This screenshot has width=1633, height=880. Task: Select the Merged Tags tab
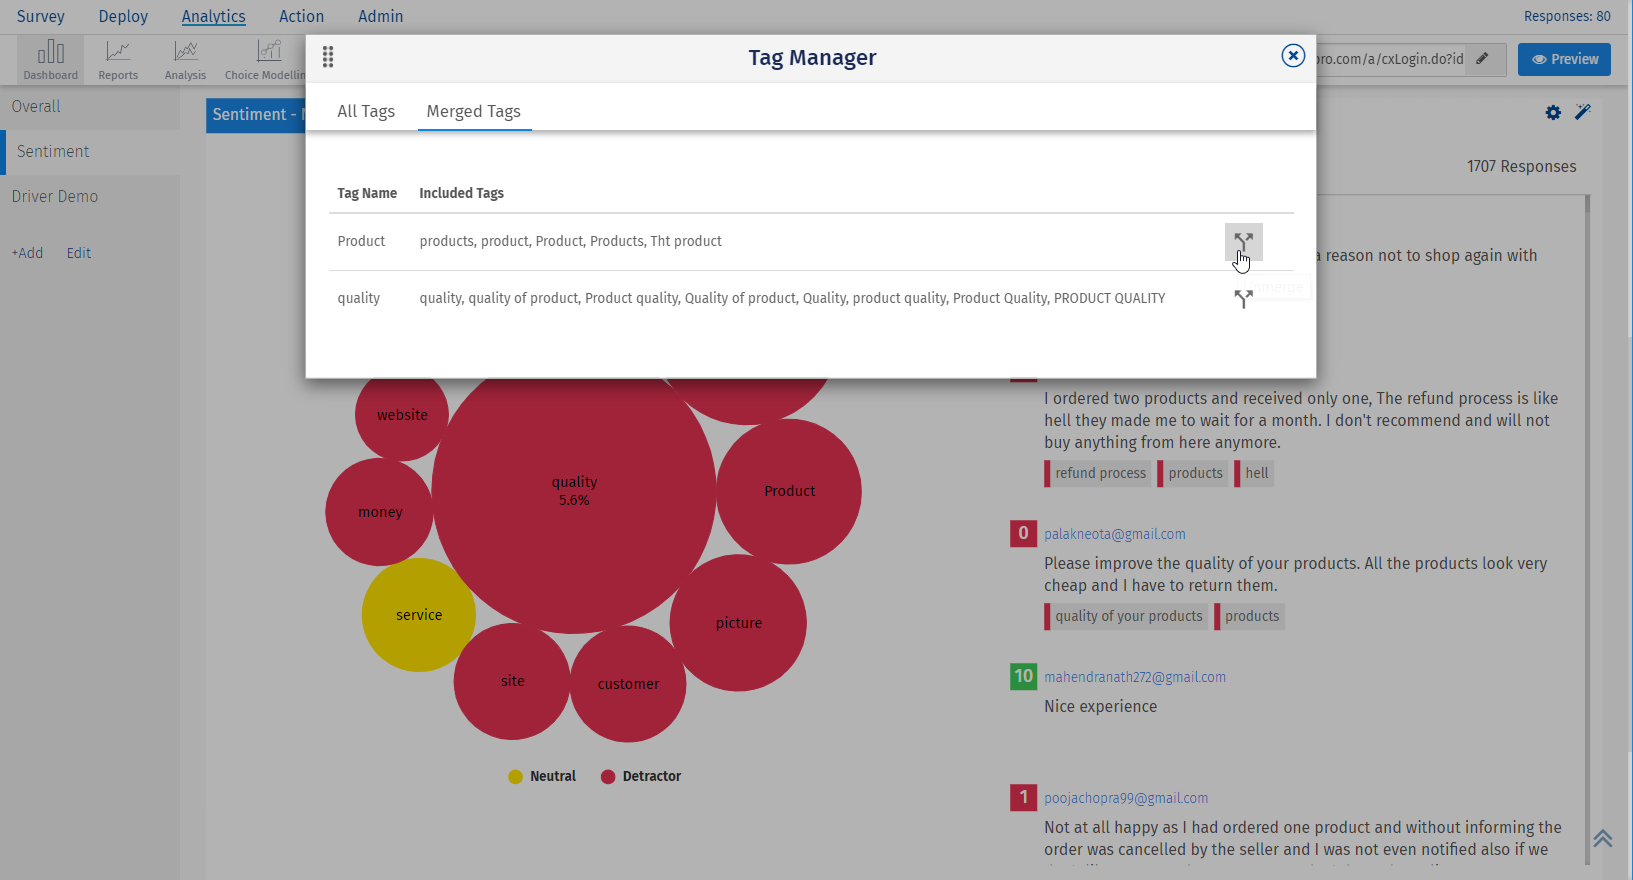(x=473, y=111)
